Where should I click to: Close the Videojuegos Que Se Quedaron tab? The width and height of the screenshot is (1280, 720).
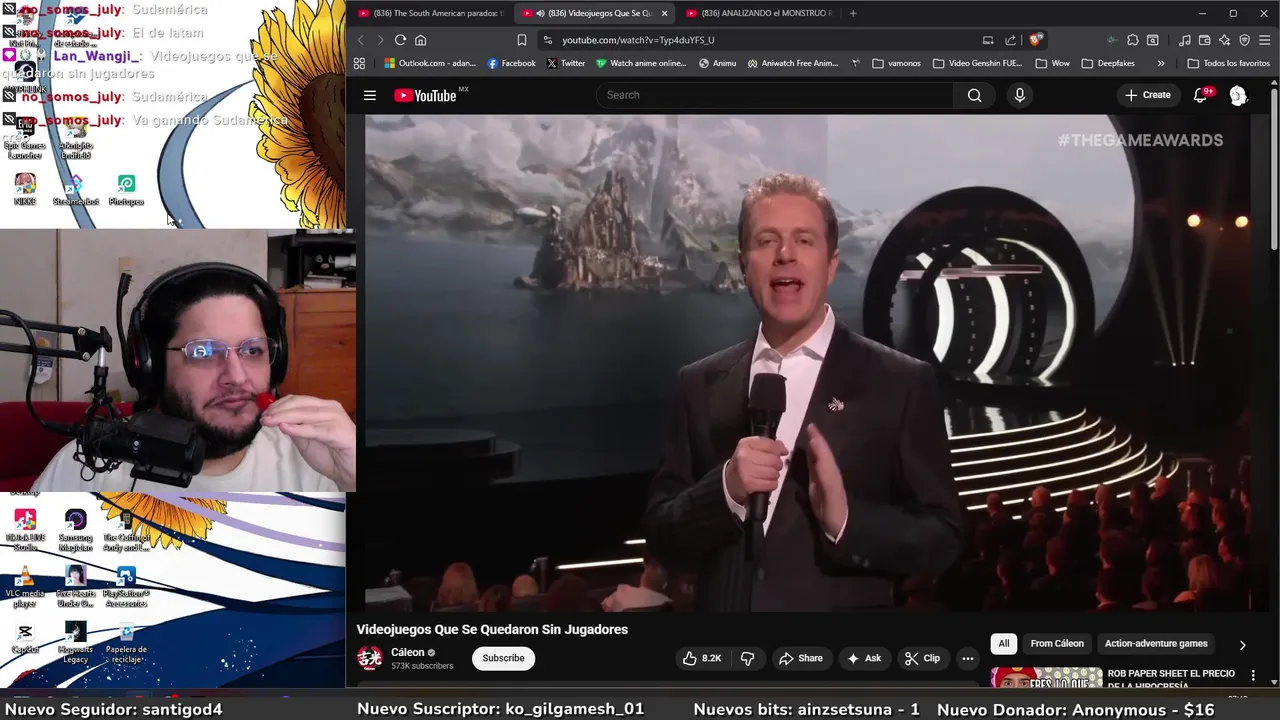point(664,13)
